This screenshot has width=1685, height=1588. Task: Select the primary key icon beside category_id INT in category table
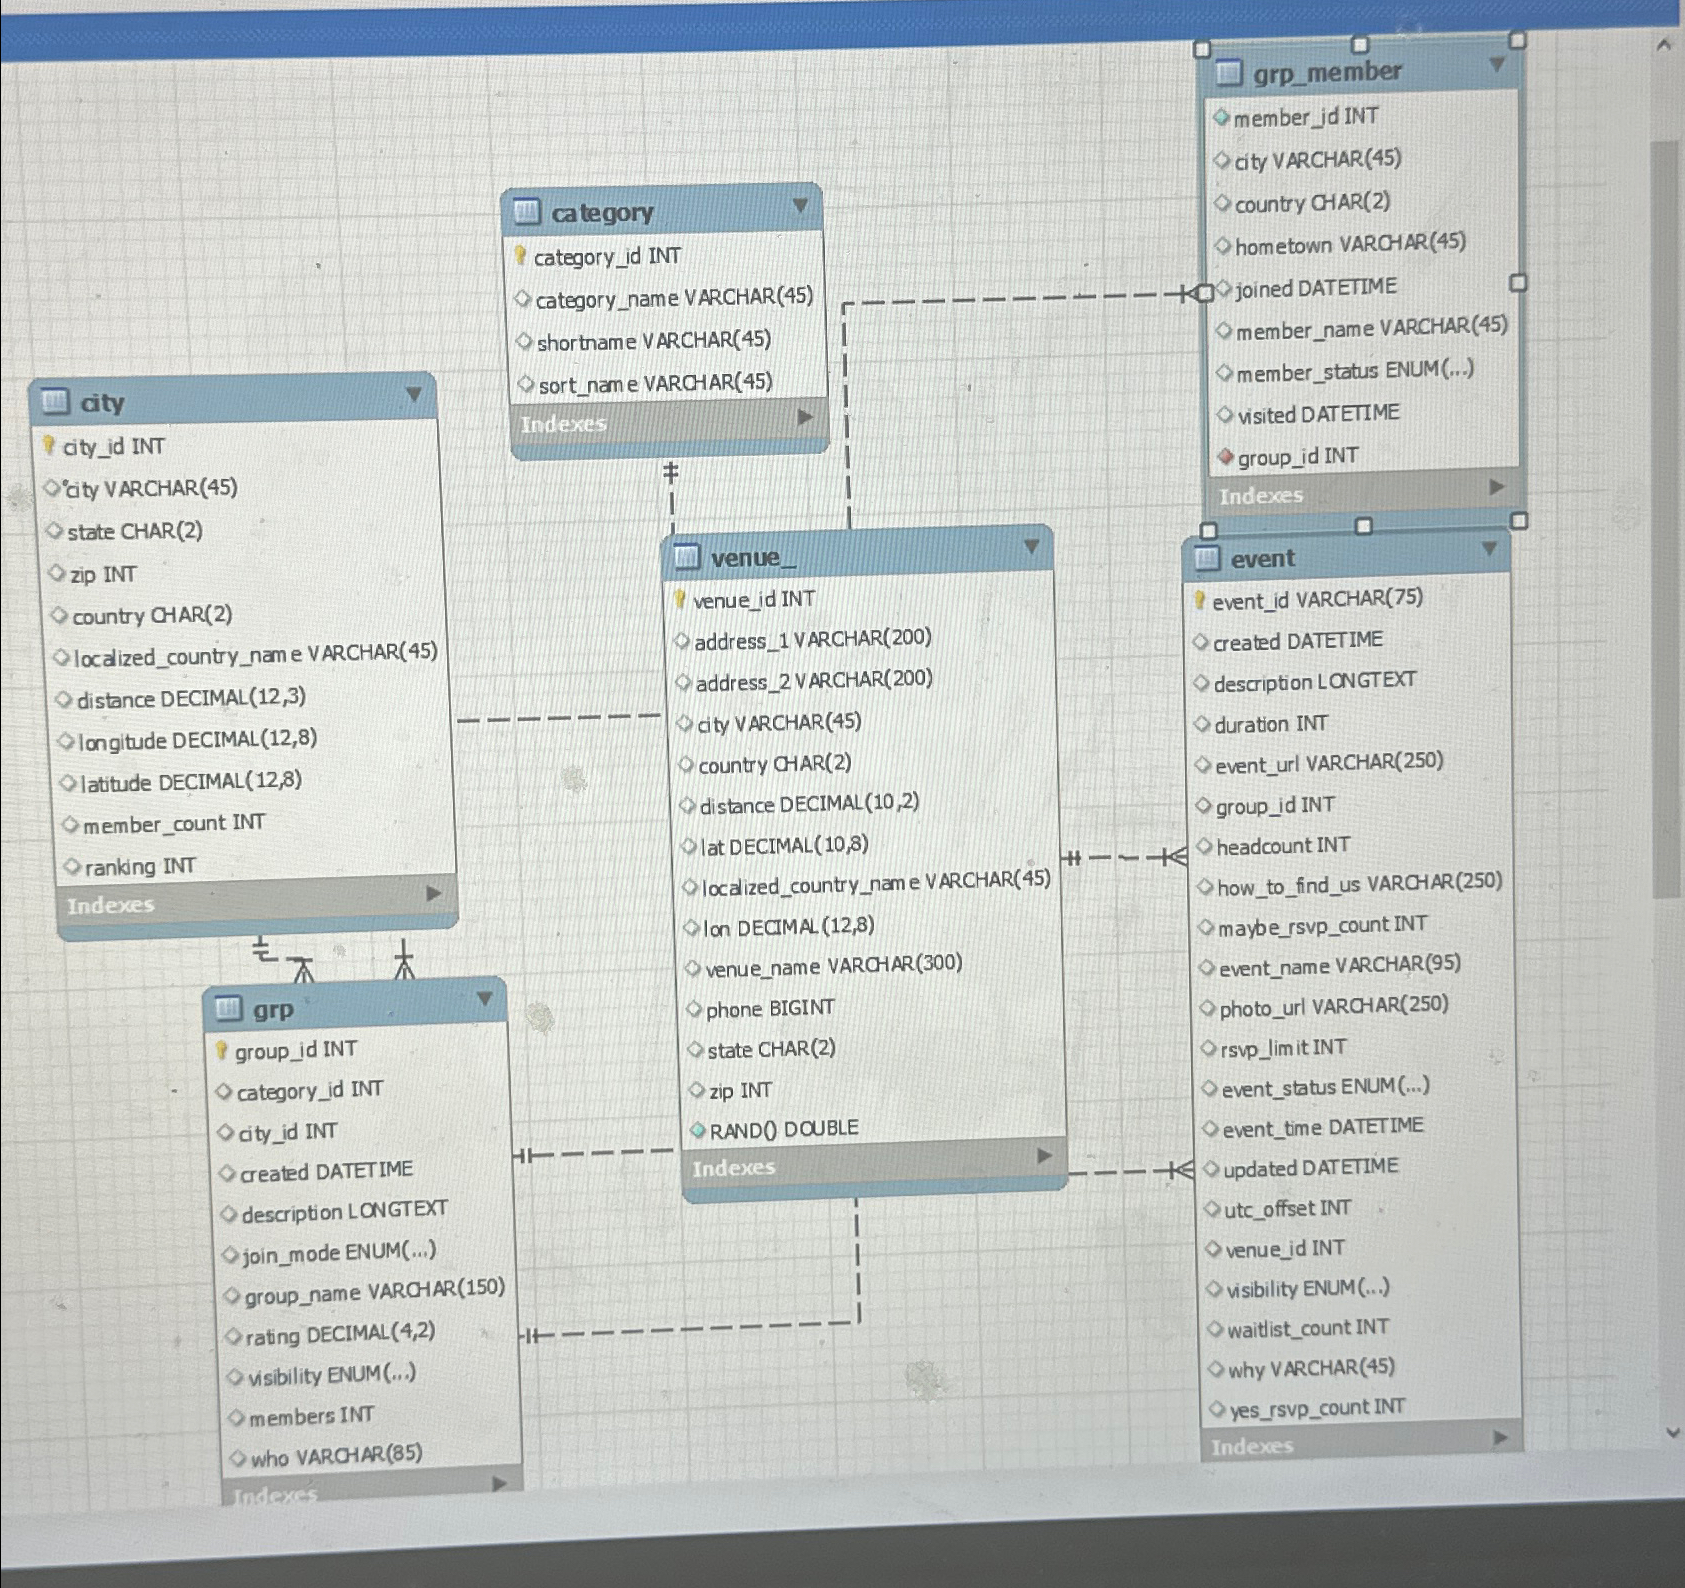[x=520, y=256]
